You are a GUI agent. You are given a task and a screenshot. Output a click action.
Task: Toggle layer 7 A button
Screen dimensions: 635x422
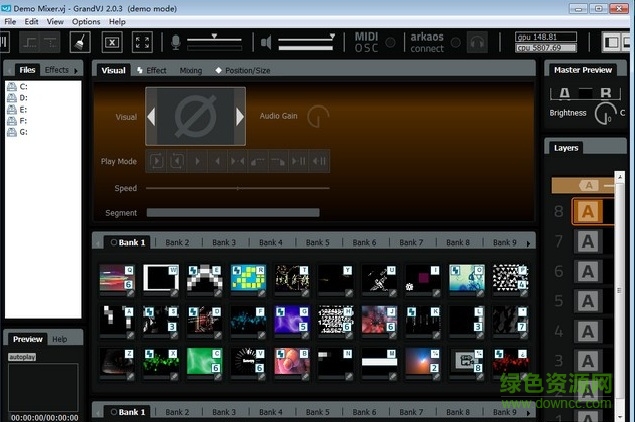(x=588, y=241)
